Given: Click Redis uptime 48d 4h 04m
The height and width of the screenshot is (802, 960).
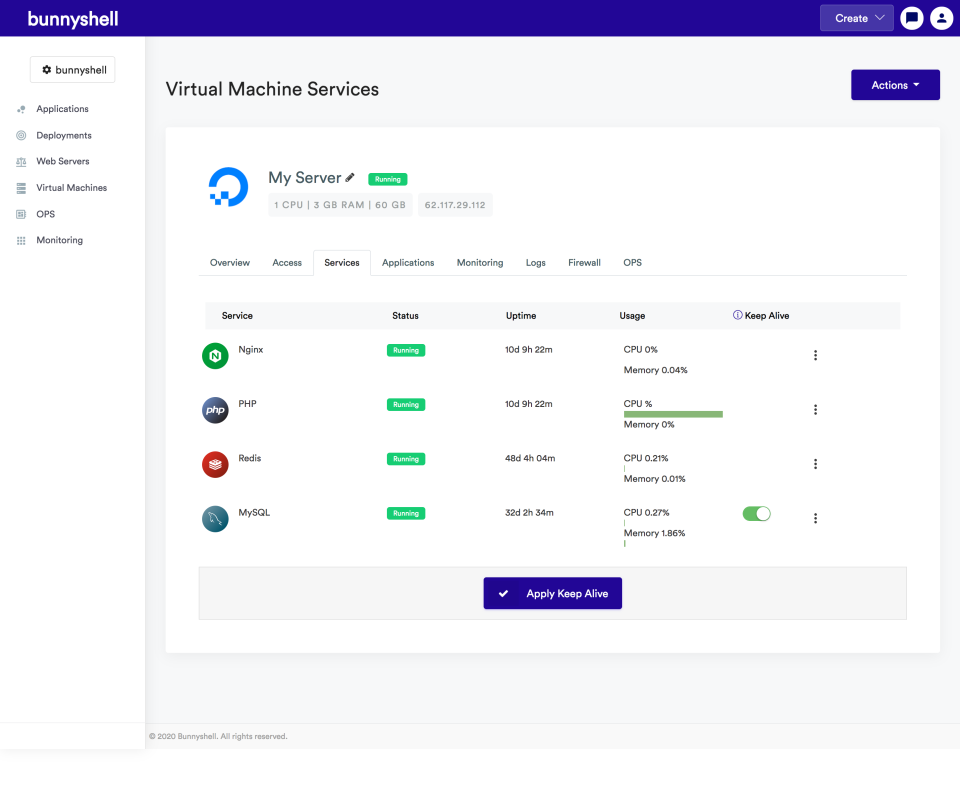Looking at the screenshot, I should [x=530, y=459].
